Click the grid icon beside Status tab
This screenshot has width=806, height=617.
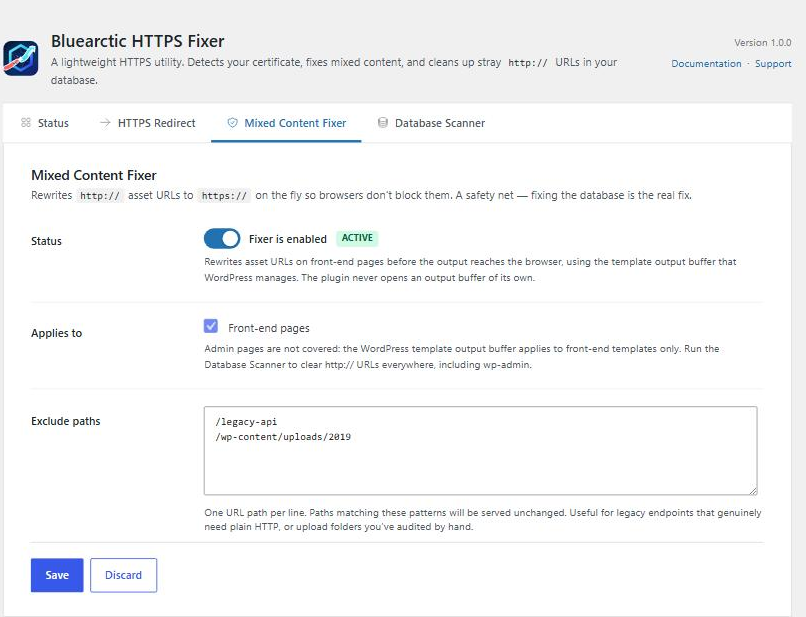26,122
